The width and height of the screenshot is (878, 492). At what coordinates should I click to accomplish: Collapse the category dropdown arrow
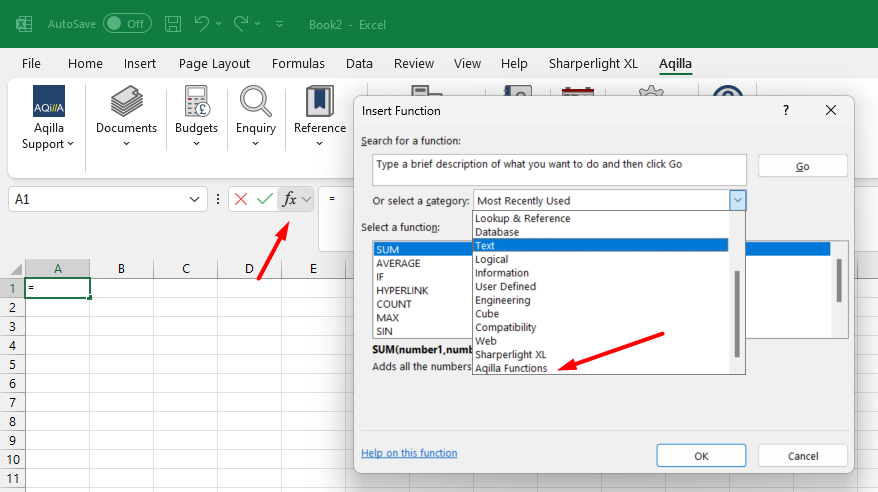click(737, 200)
